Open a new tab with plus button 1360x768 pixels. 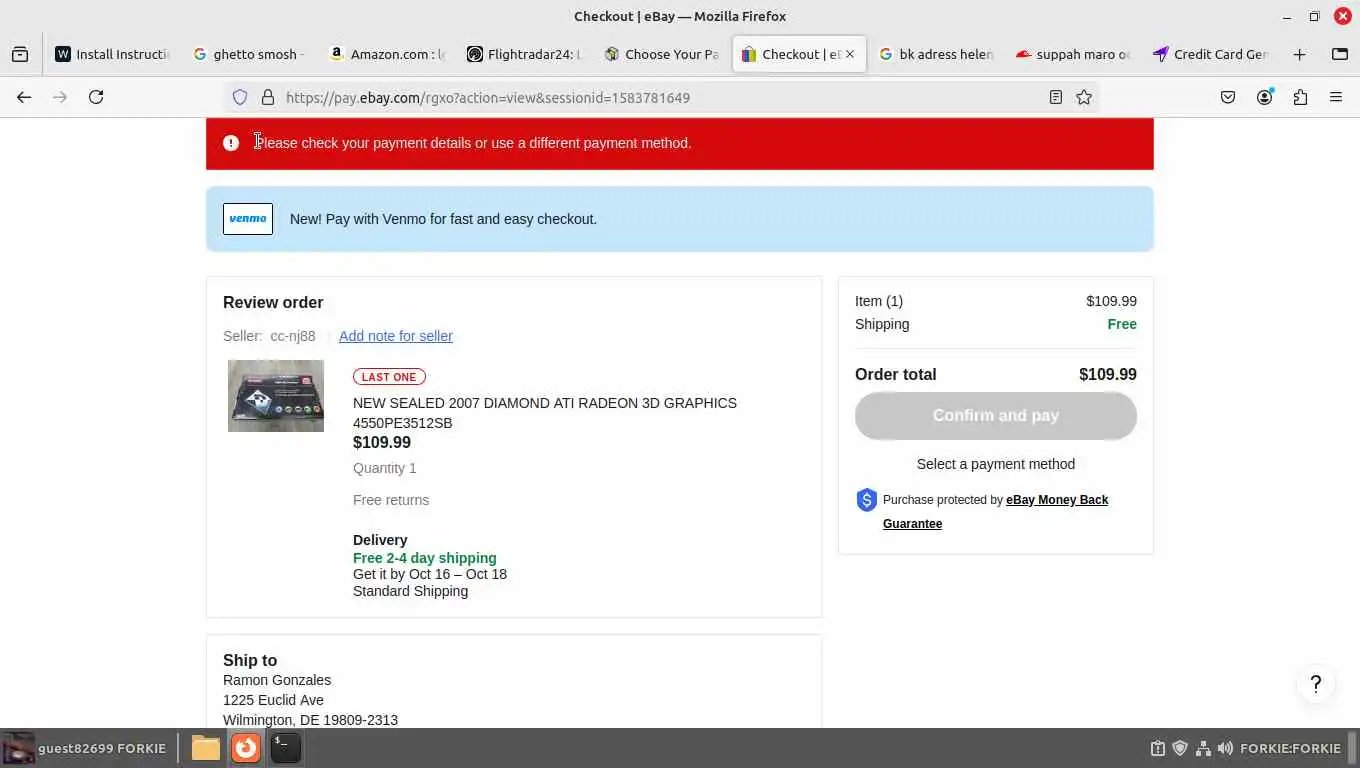click(1299, 54)
